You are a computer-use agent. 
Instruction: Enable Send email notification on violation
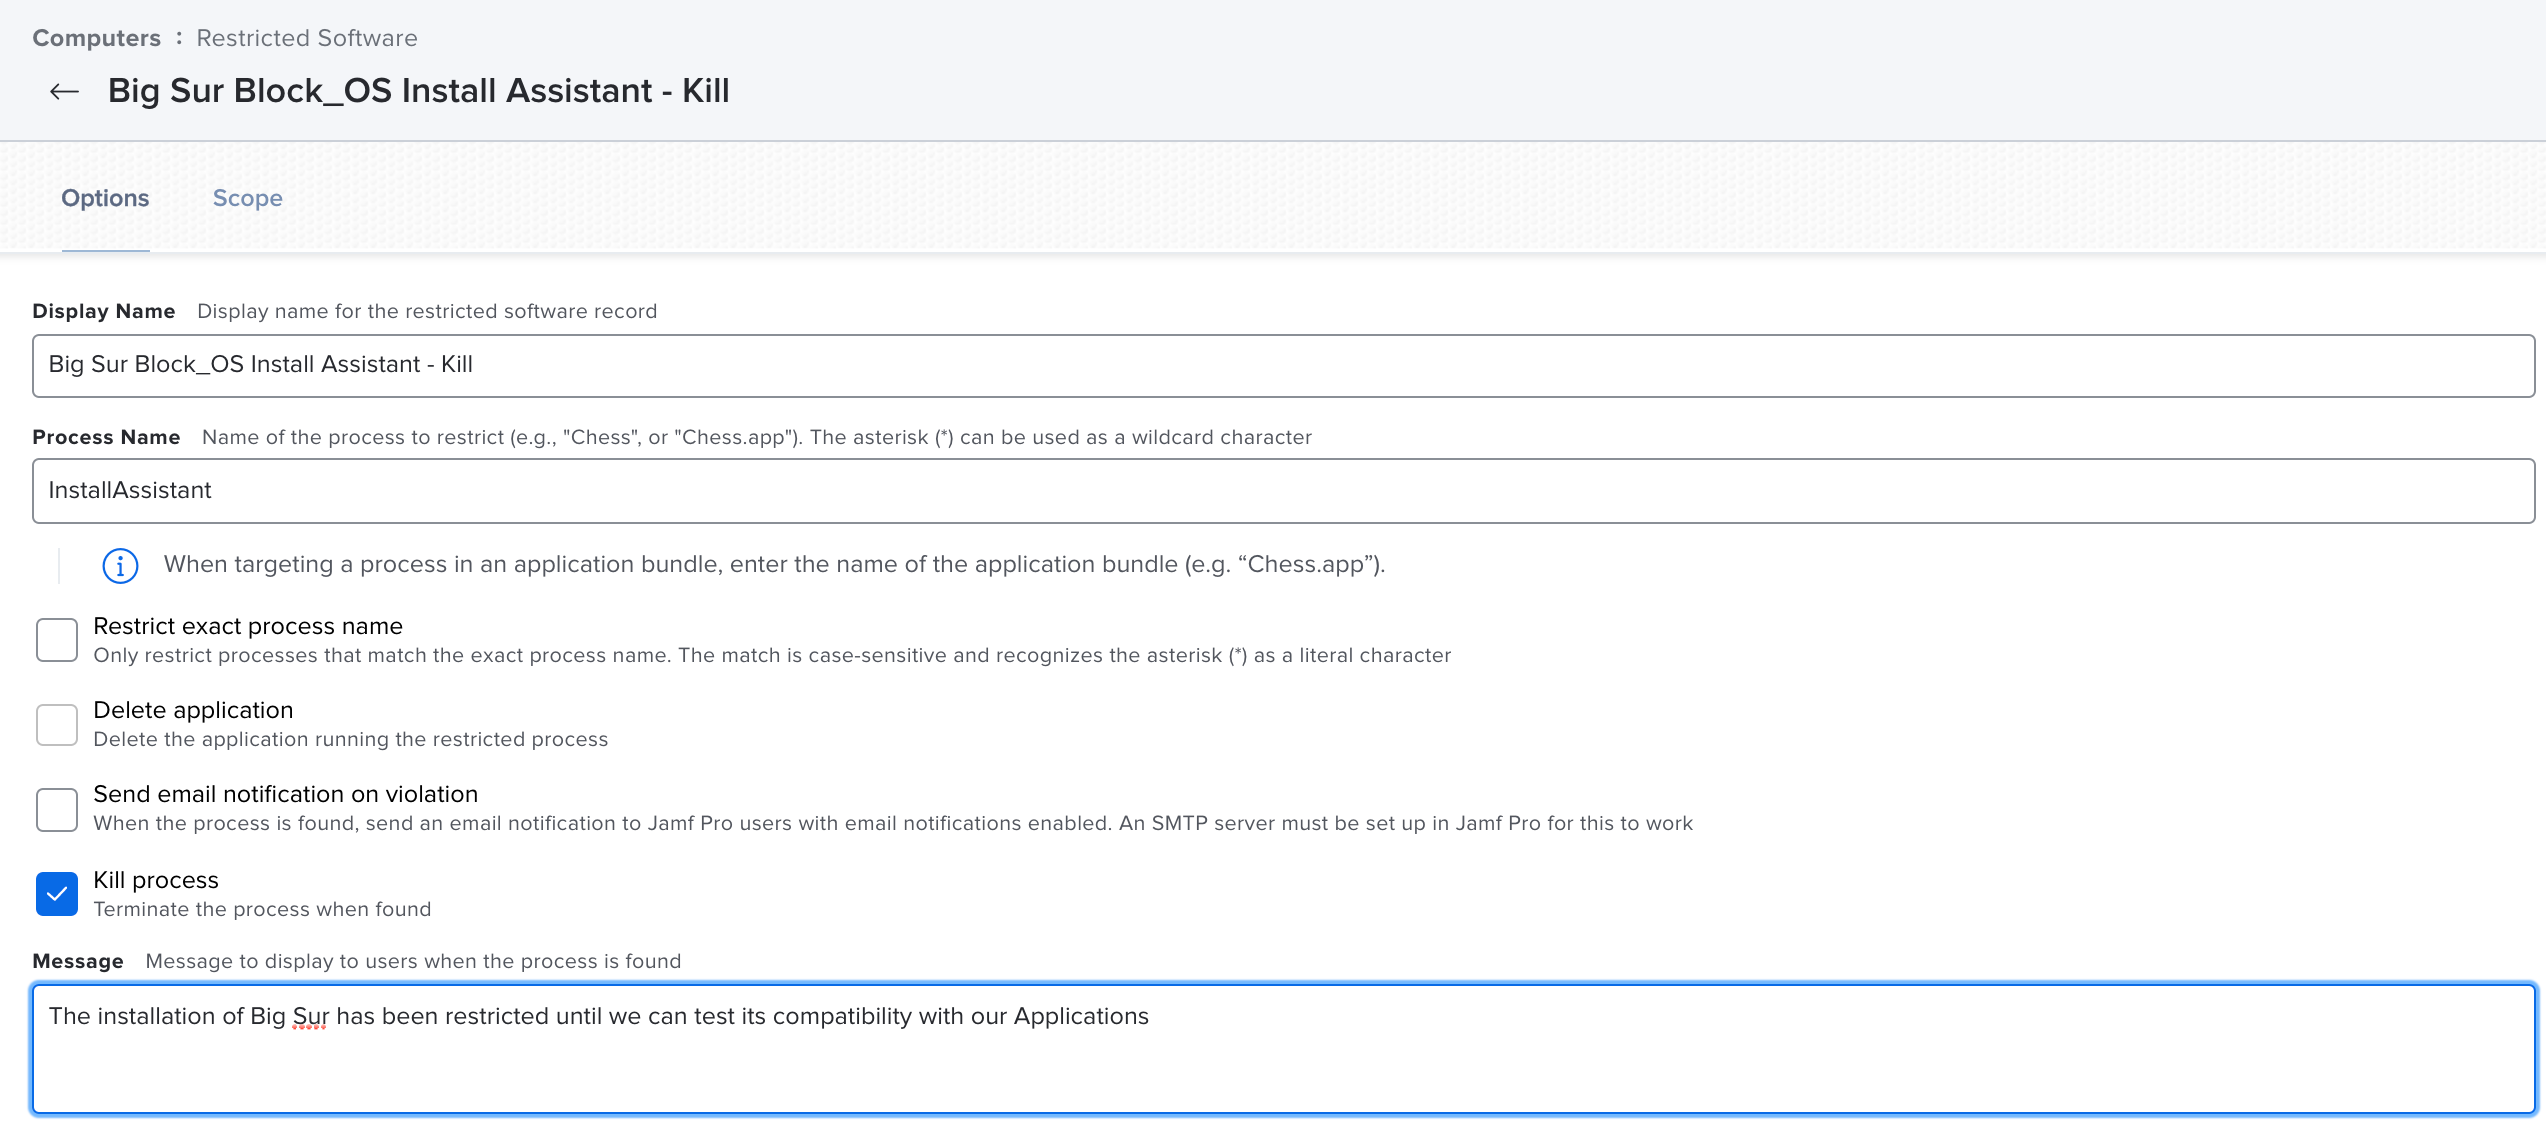(x=57, y=809)
